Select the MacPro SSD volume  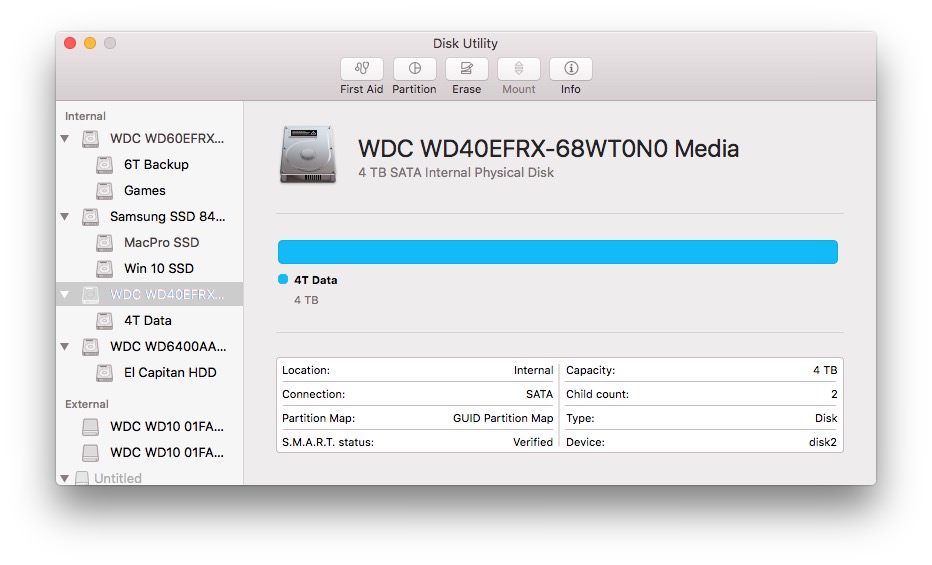pyautogui.click(x=162, y=242)
